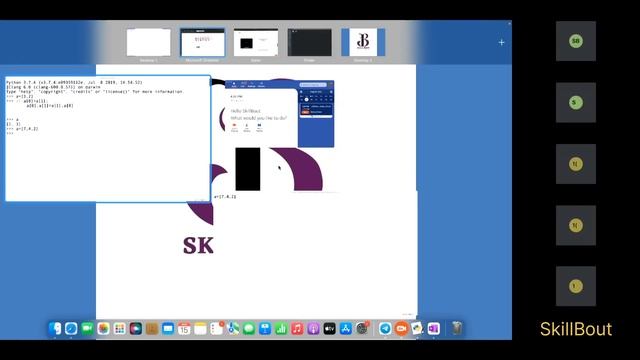
Task: Open FaceTime in the Dock
Action: pyautogui.click(x=87, y=328)
